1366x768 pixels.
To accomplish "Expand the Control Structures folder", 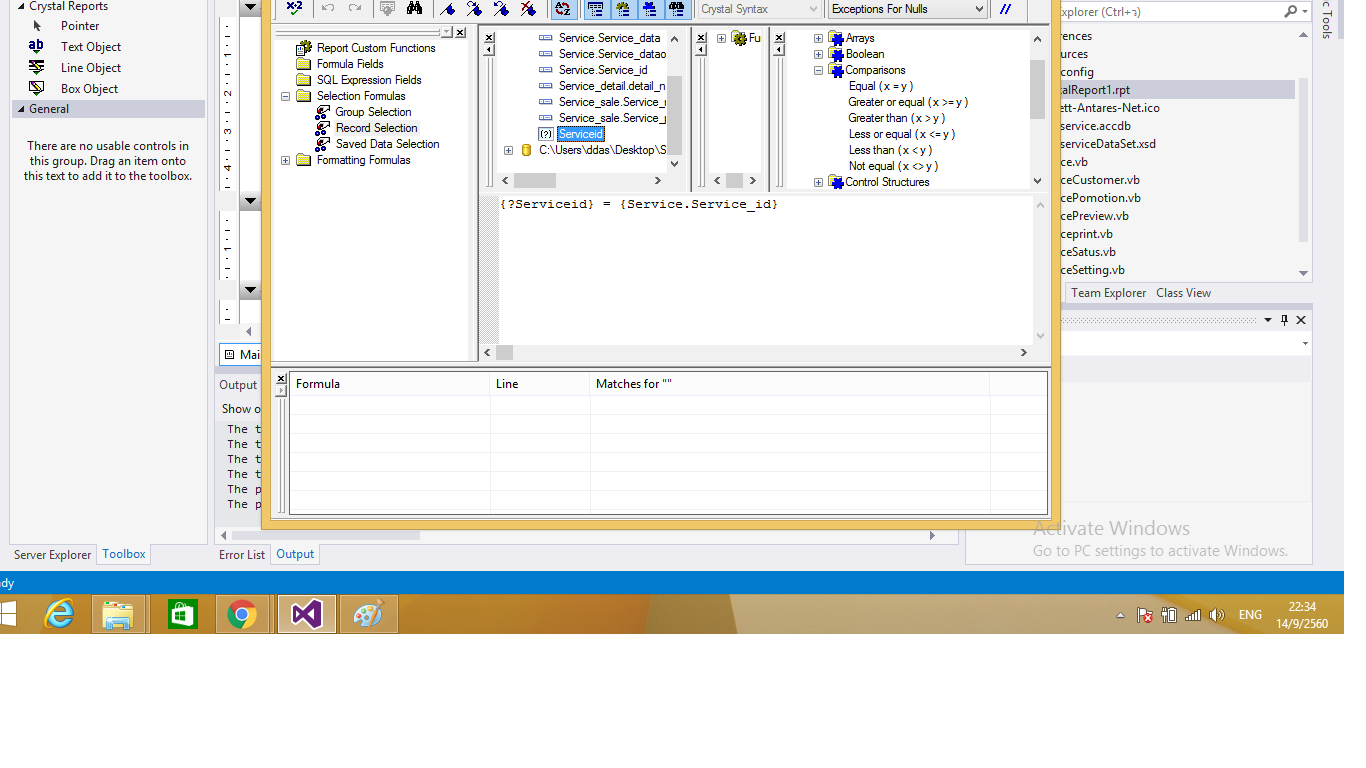I will pyautogui.click(x=818, y=182).
